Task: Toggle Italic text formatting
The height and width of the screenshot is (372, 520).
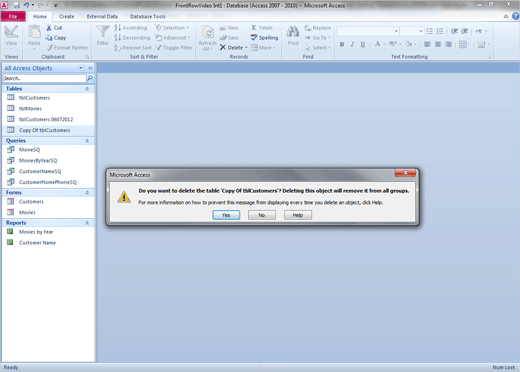Action: (352, 44)
